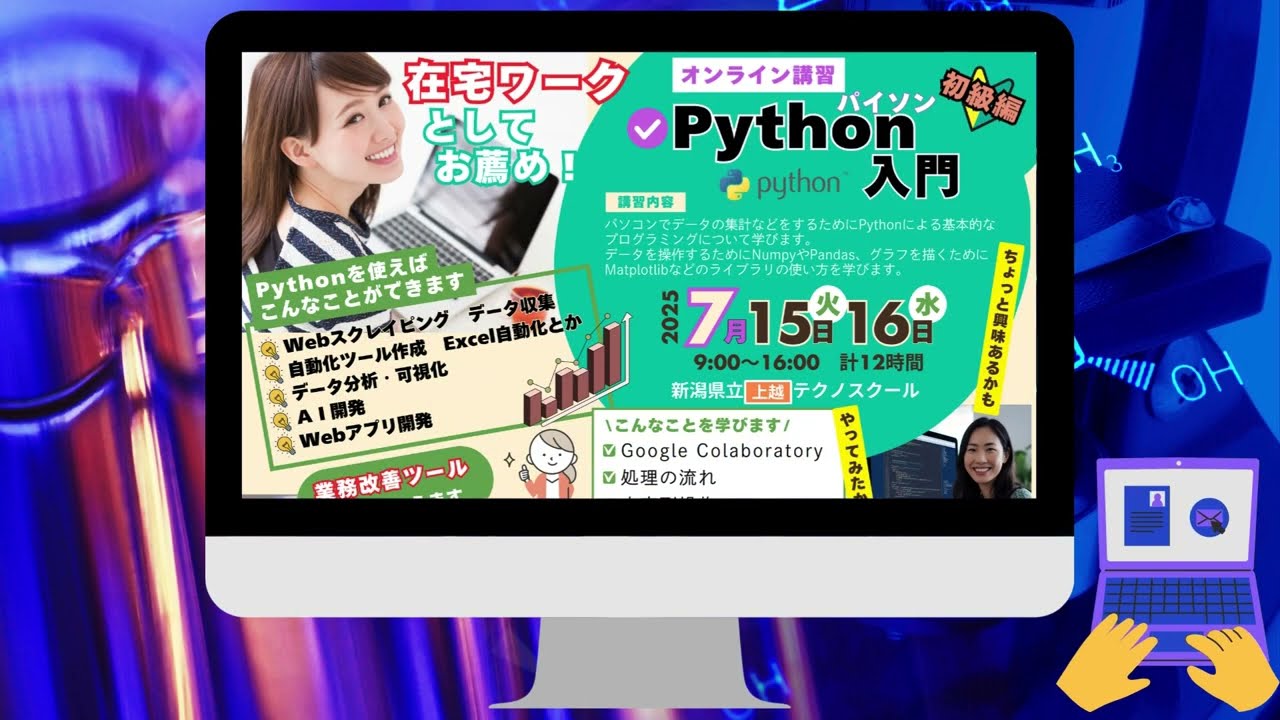Click the envelope mail icon on purple laptop
1280x720 pixels.
[1209, 519]
